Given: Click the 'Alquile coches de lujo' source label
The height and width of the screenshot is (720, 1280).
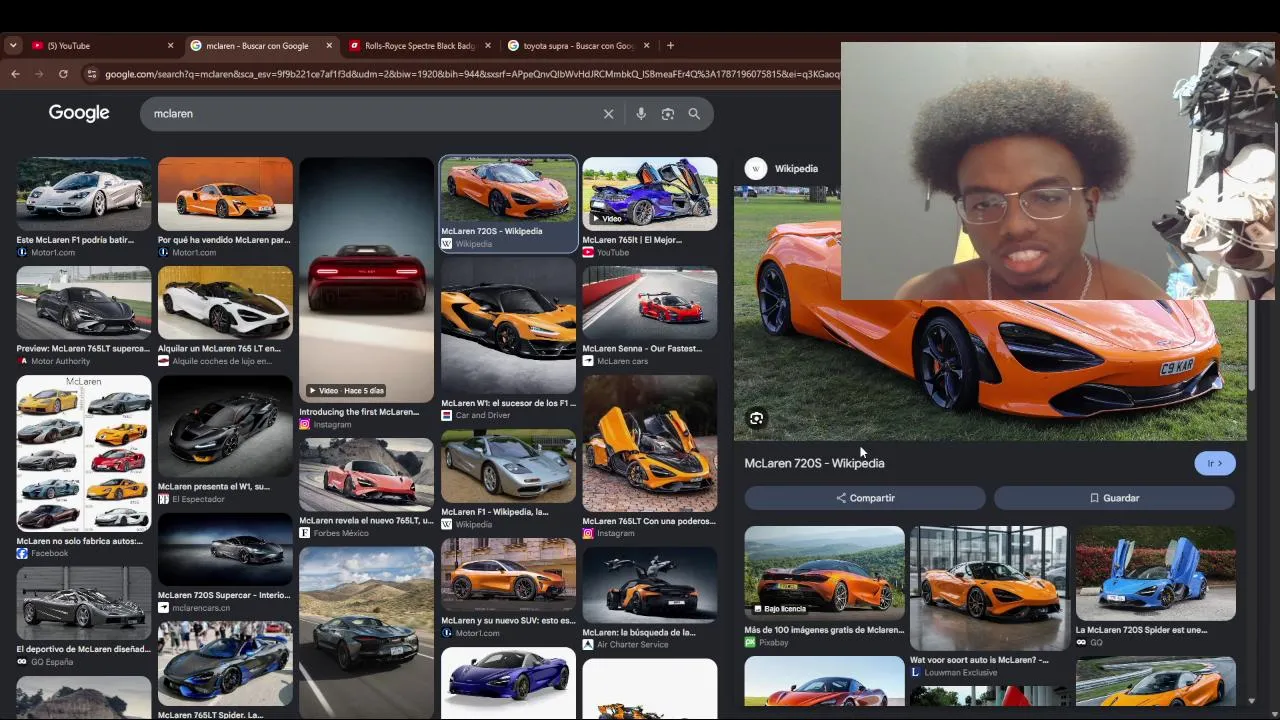Looking at the screenshot, I should (221, 361).
